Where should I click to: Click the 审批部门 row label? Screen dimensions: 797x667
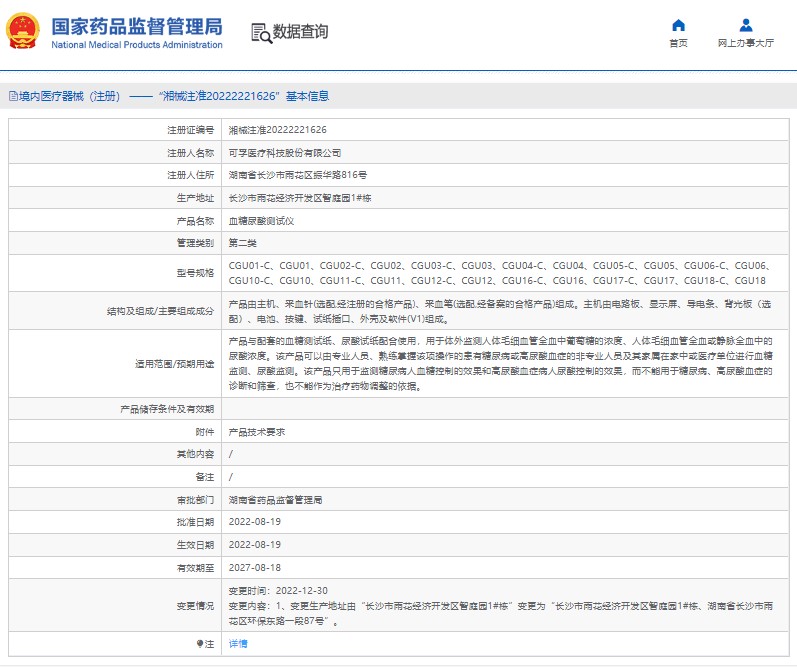point(195,500)
